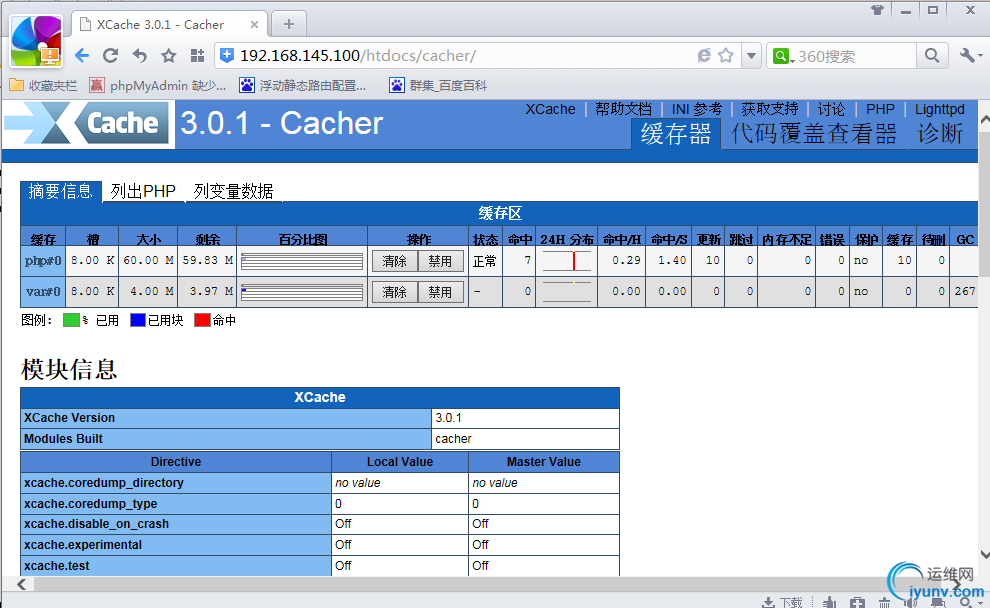Open the phpMyAdmin bookmark
The image size is (990, 608).
pos(157,85)
